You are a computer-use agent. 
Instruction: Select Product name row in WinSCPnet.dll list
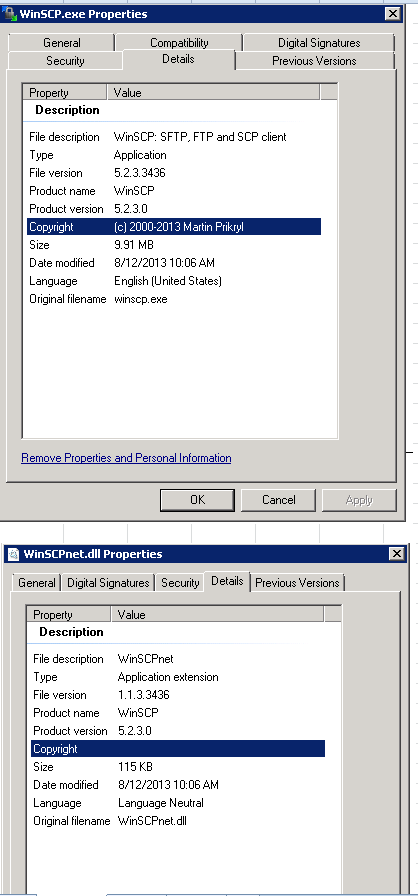178,713
